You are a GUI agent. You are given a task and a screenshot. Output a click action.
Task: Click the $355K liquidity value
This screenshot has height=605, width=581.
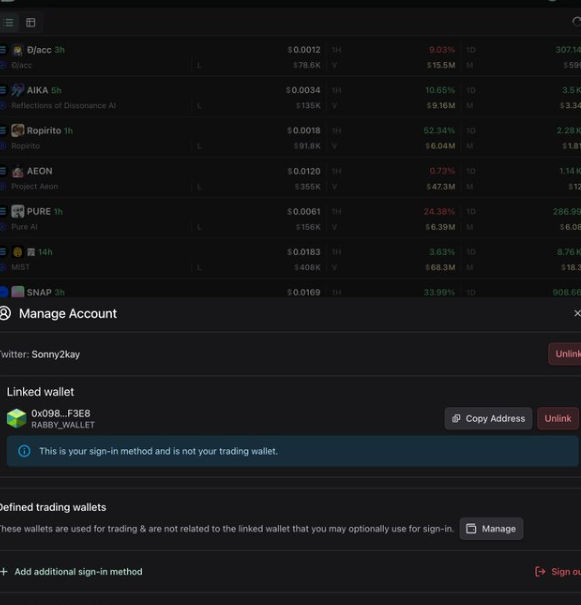pos(307,187)
